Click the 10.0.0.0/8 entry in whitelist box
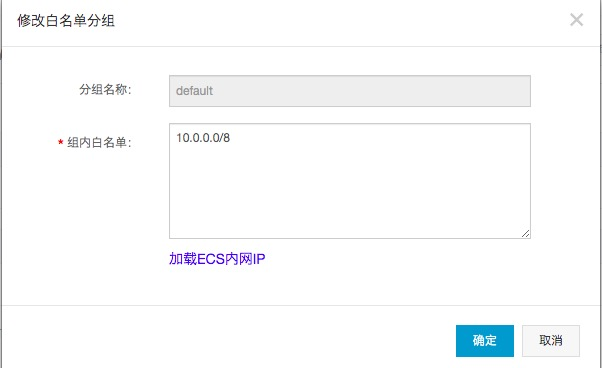 click(x=203, y=138)
